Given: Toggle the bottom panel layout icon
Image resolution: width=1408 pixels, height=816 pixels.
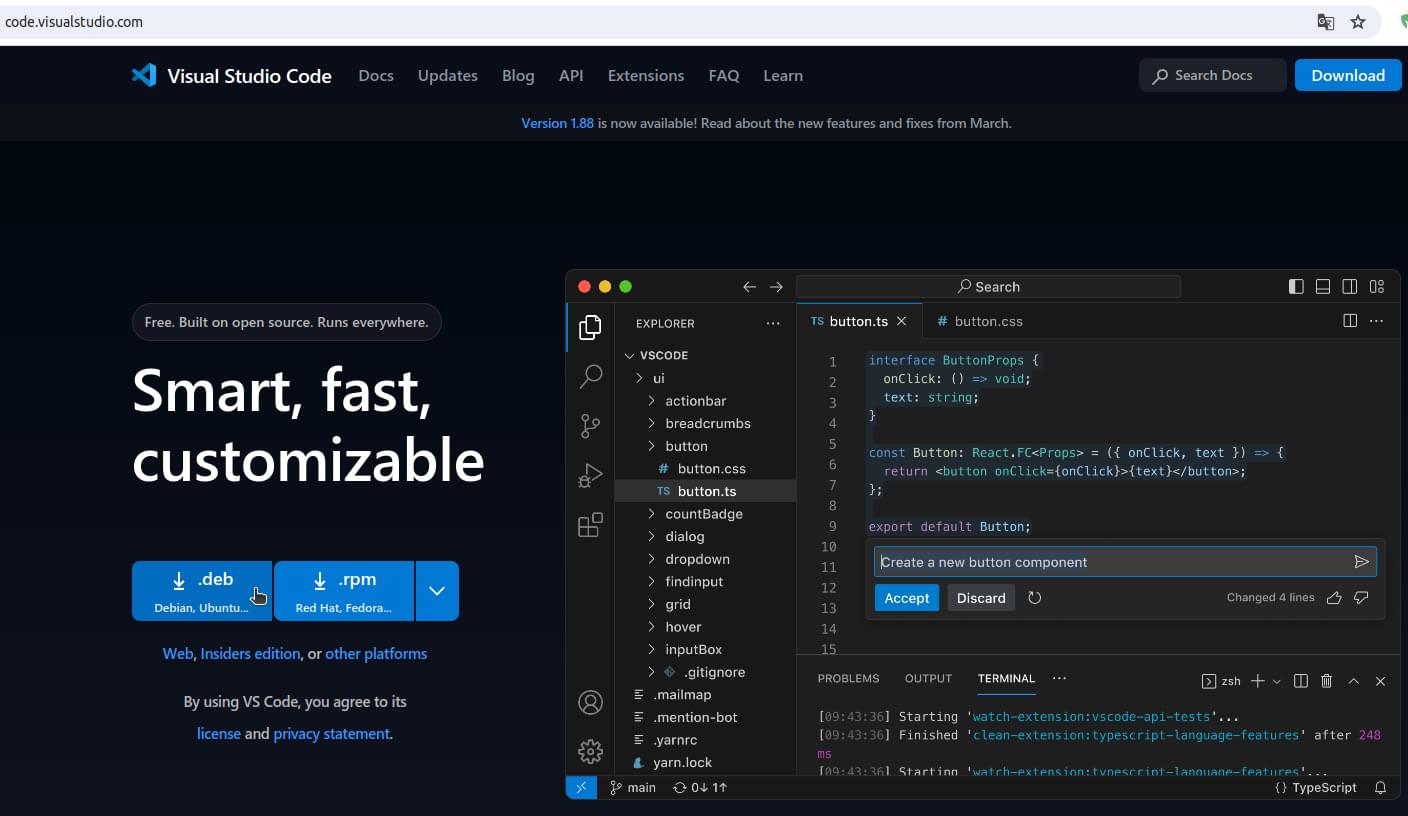Looking at the screenshot, I should (1323, 286).
